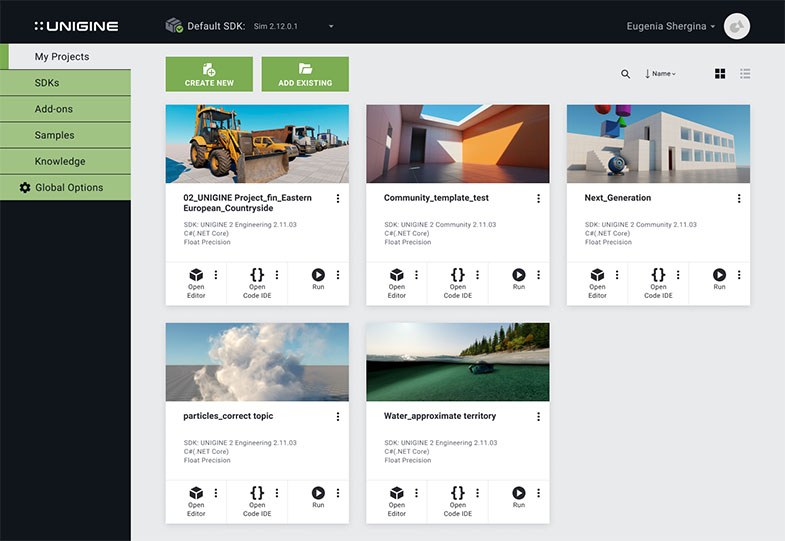This screenshot has height=541, width=785.
Task: Click the Create New button
Action: (209, 74)
